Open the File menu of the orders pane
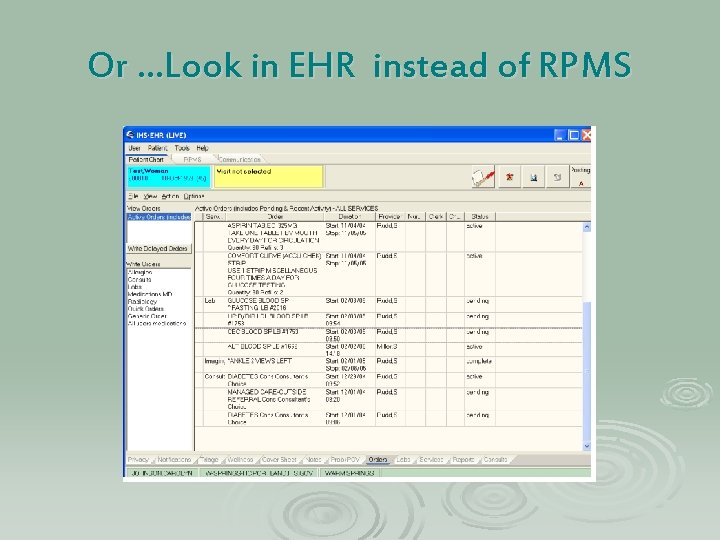 tap(133, 196)
